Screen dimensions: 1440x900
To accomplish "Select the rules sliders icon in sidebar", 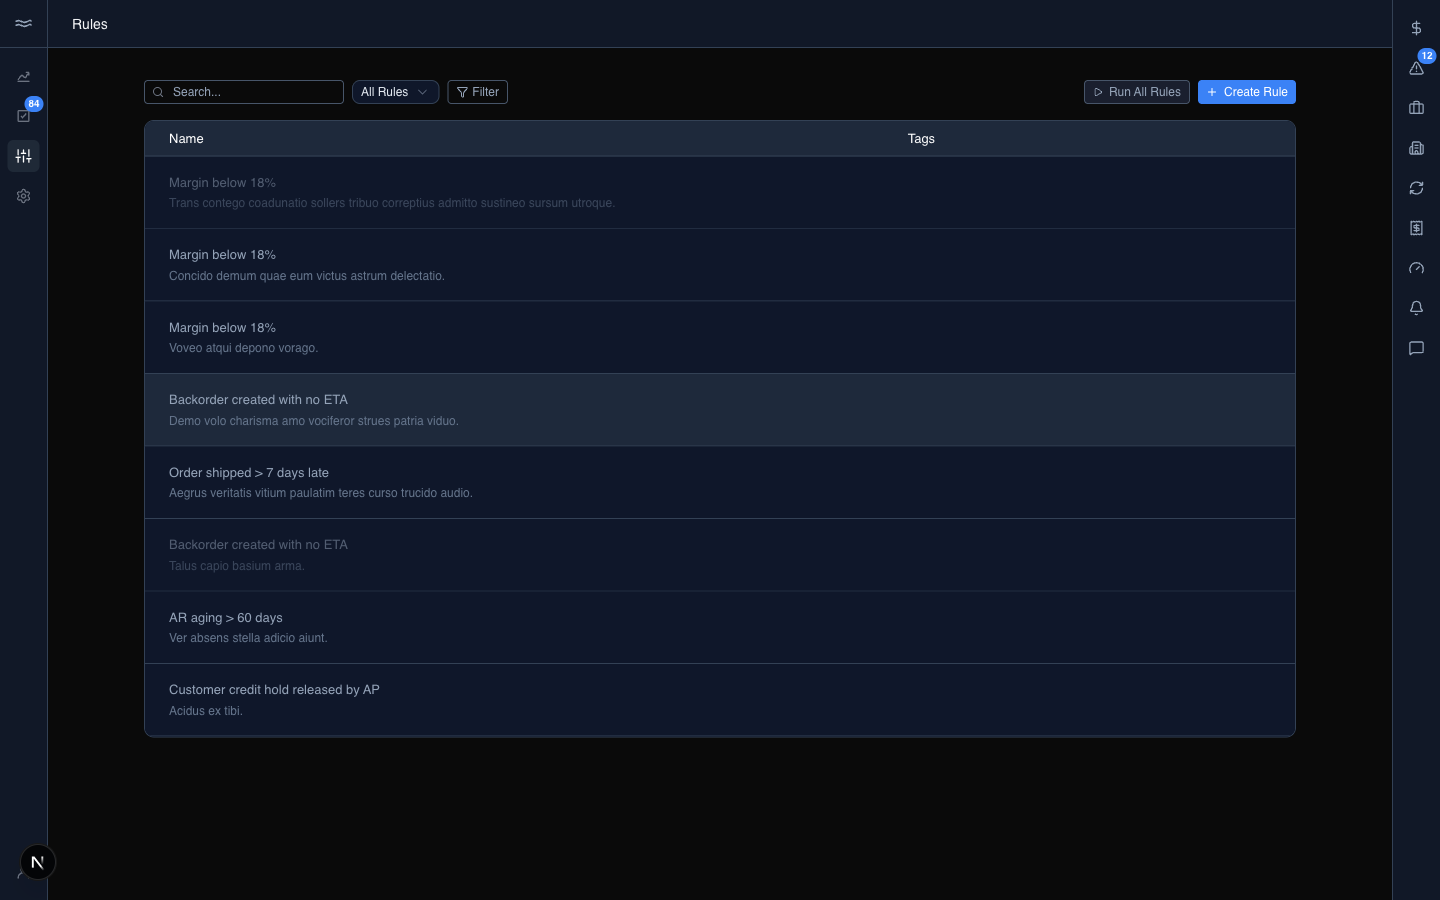I will pyautogui.click(x=23, y=156).
